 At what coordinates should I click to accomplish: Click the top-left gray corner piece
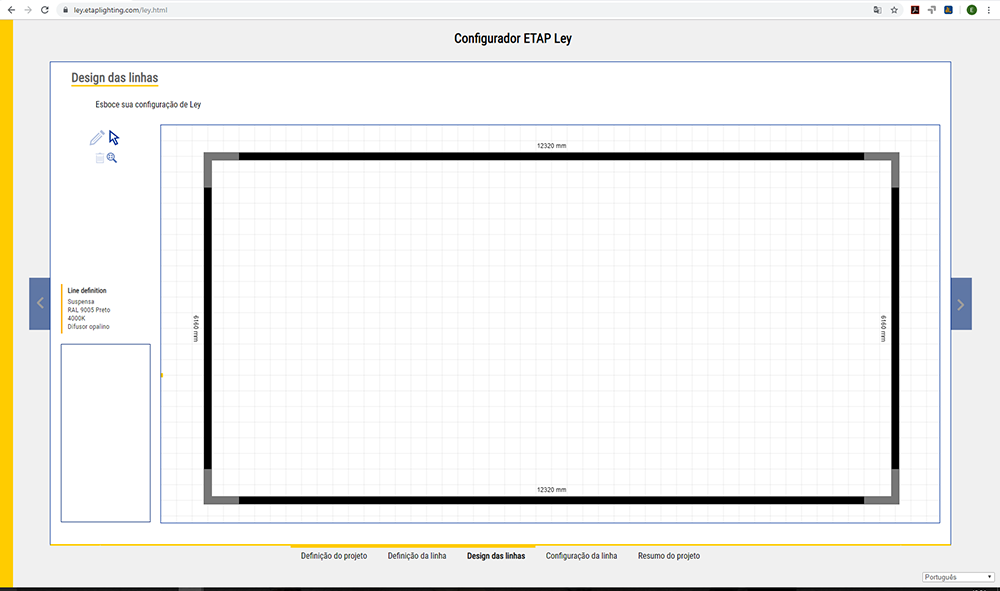pos(209,157)
